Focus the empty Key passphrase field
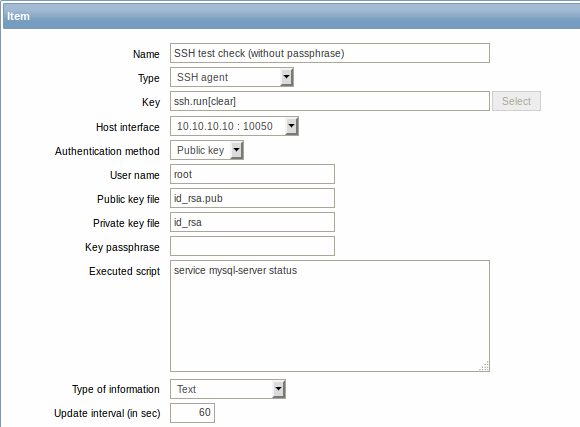This screenshot has height=427, width=580. (252, 246)
